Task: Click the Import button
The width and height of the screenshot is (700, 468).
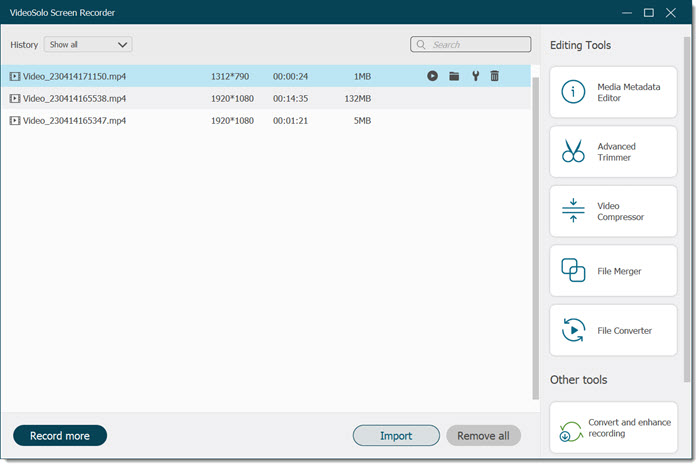Action: point(396,436)
